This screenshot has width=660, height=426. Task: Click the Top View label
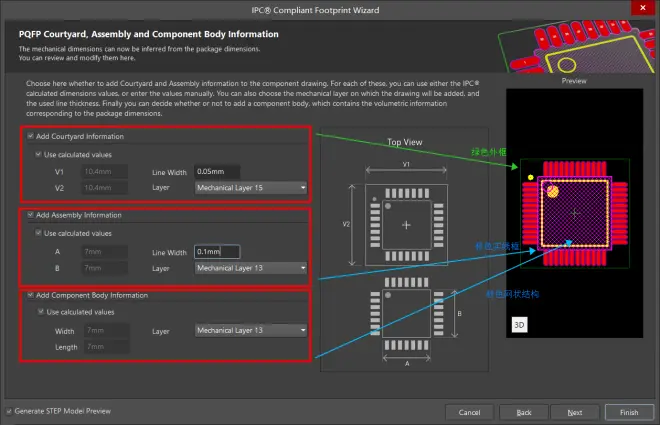pyautogui.click(x=405, y=142)
